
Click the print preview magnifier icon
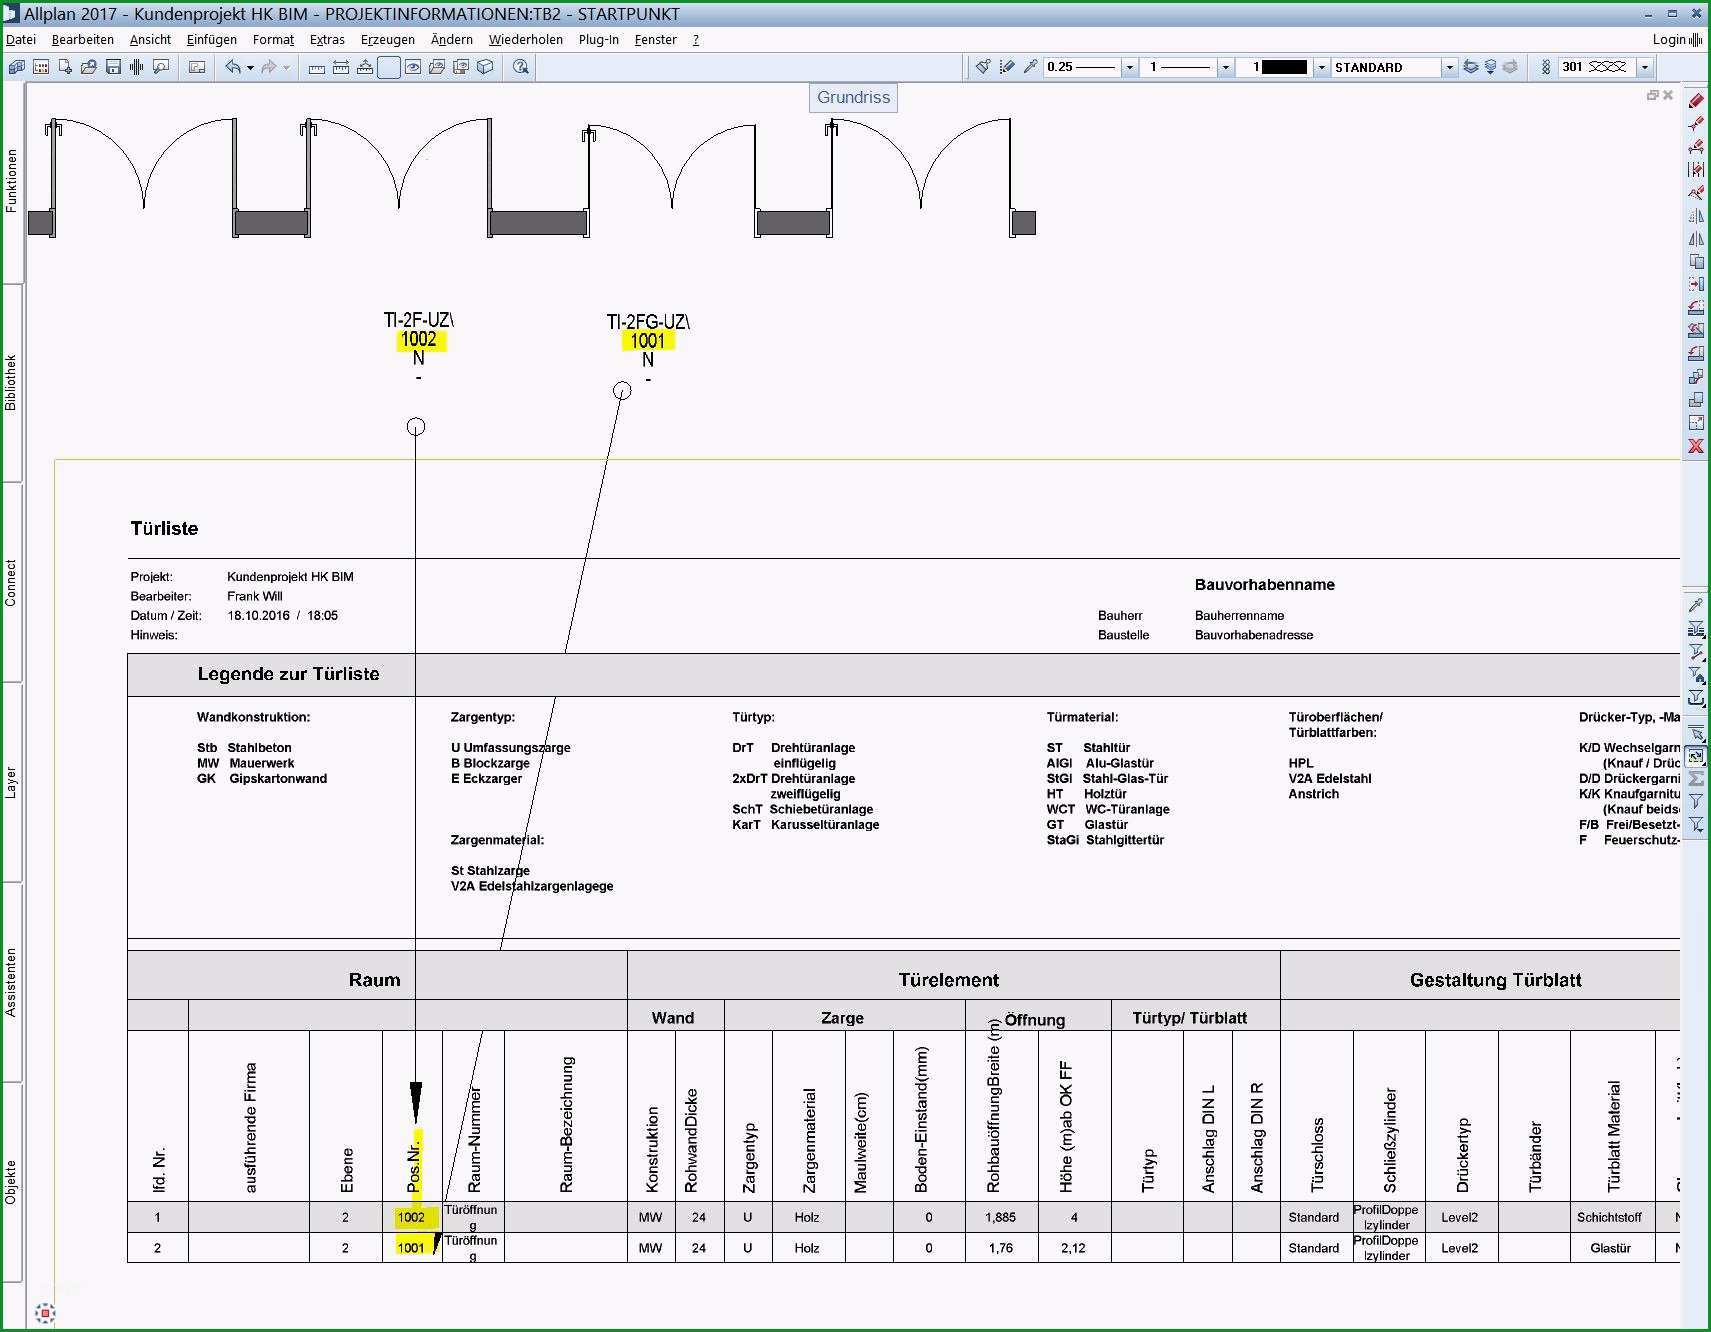point(161,67)
